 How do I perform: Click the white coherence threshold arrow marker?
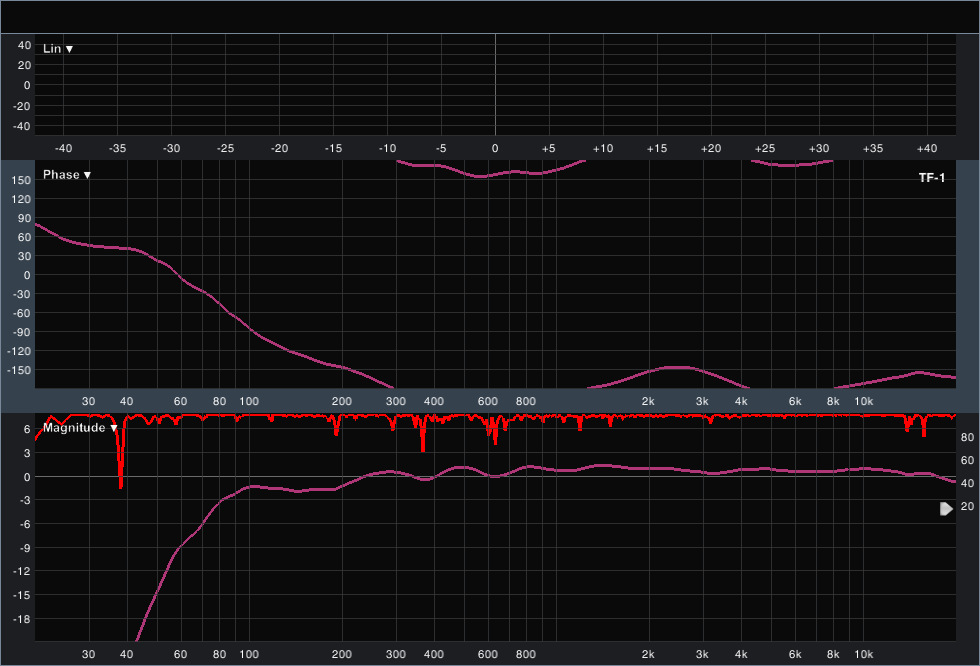[x=946, y=509]
